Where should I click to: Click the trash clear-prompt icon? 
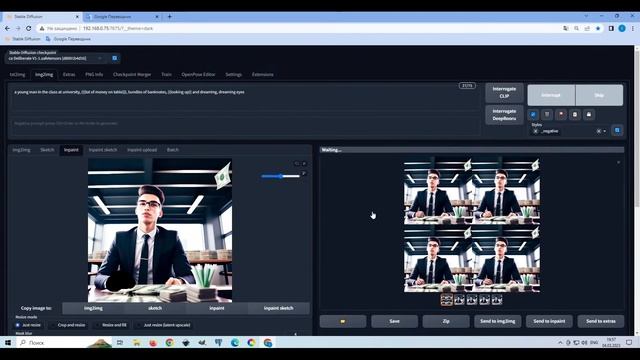[x=547, y=115]
